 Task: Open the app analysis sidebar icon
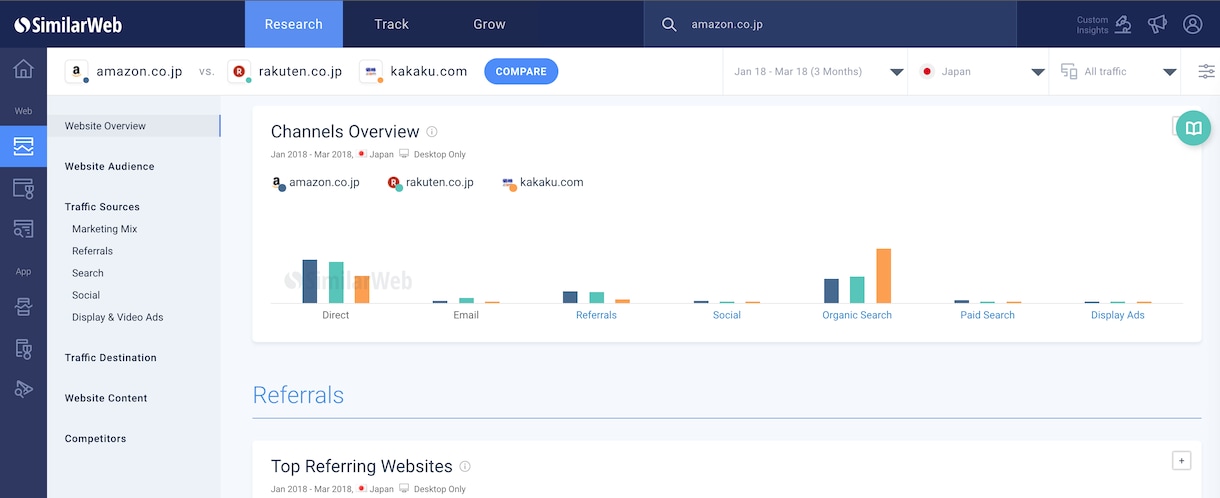pos(23,307)
